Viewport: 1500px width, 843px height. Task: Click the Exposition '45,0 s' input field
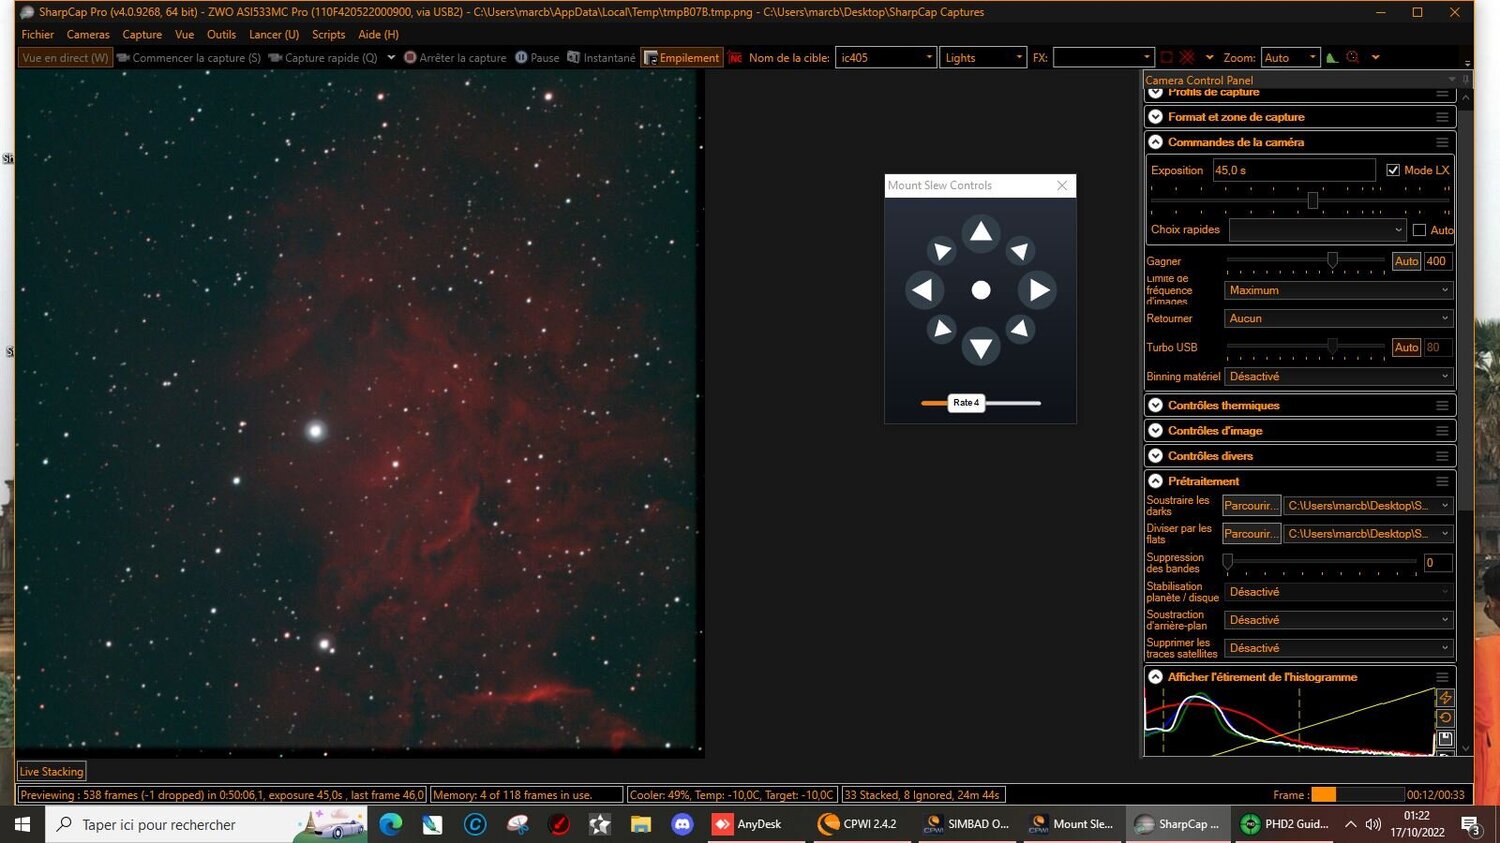coord(1294,170)
